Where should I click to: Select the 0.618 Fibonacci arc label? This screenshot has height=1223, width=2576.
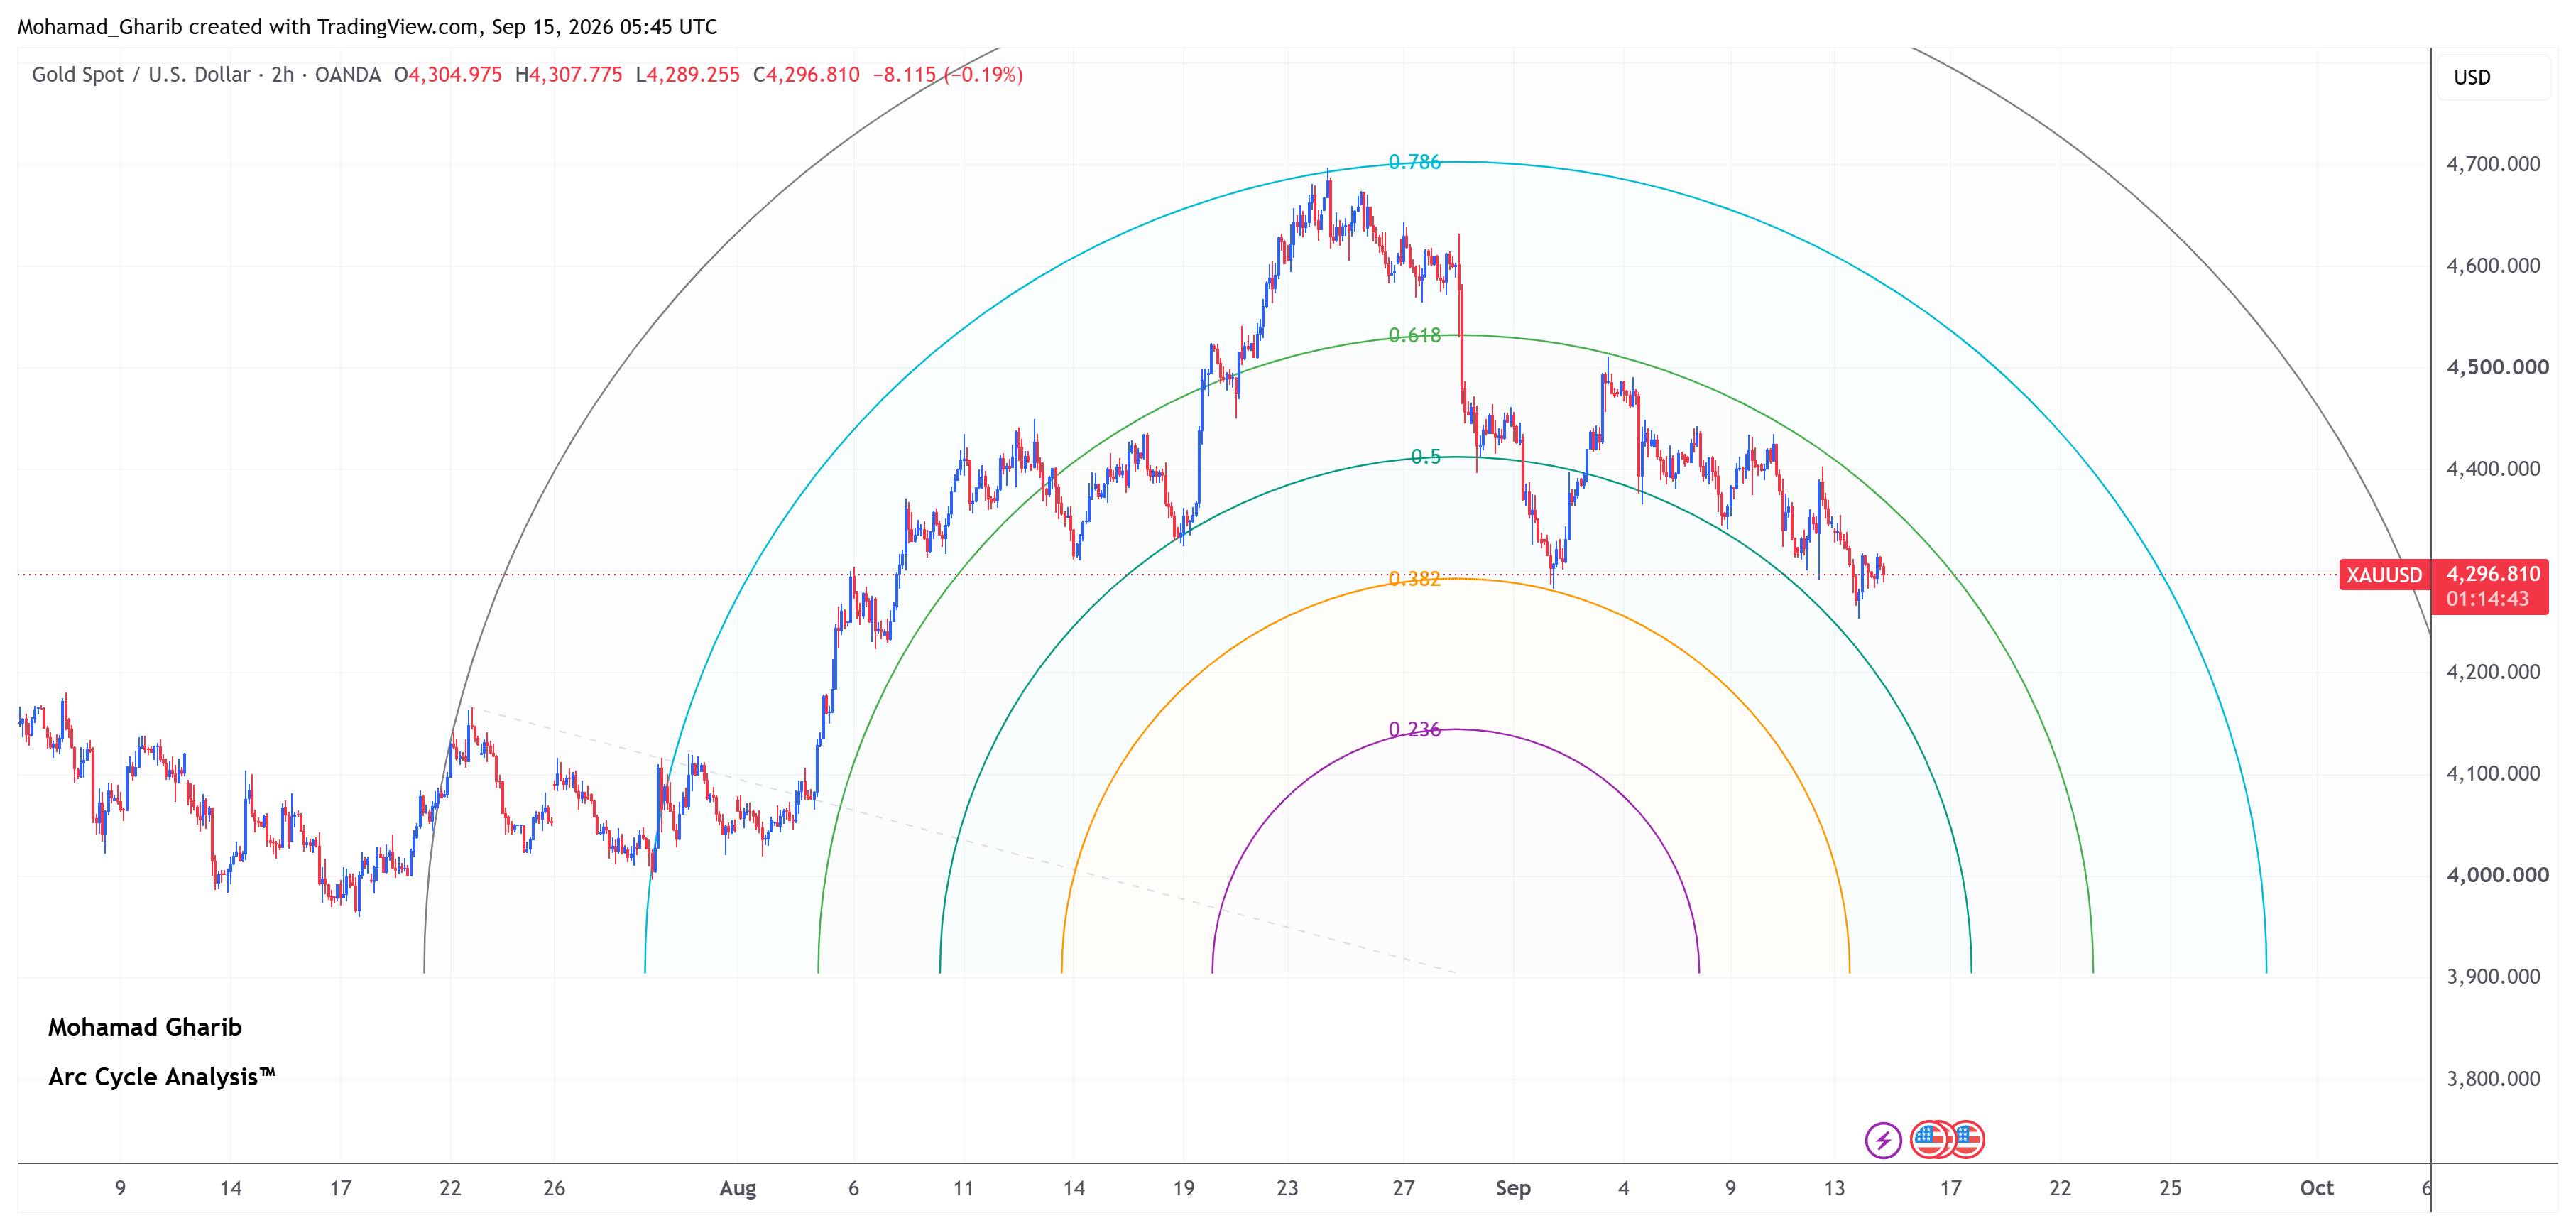coord(1414,336)
